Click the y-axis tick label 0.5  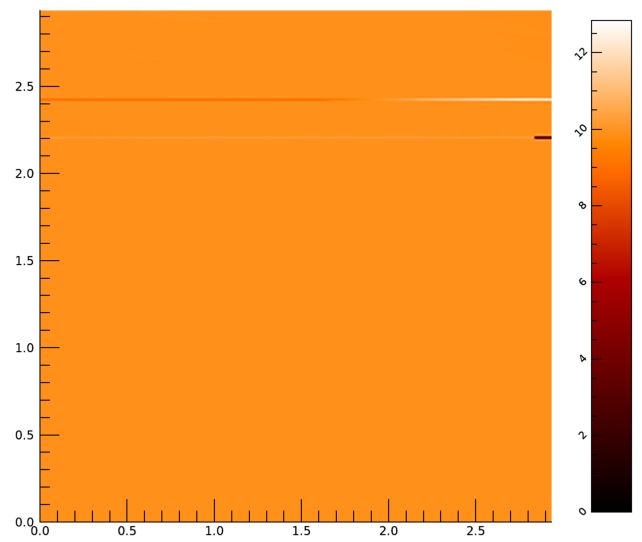tap(25, 435)
